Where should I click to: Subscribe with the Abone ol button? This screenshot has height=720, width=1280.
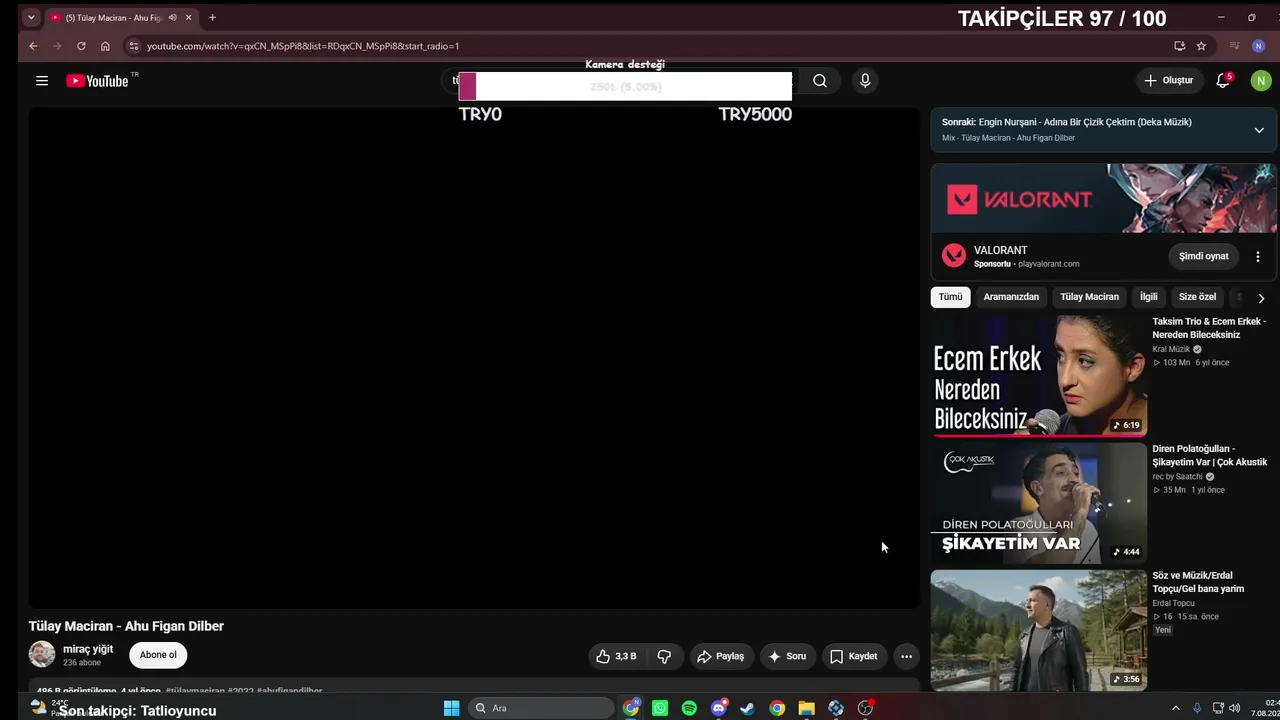[158, 655]
